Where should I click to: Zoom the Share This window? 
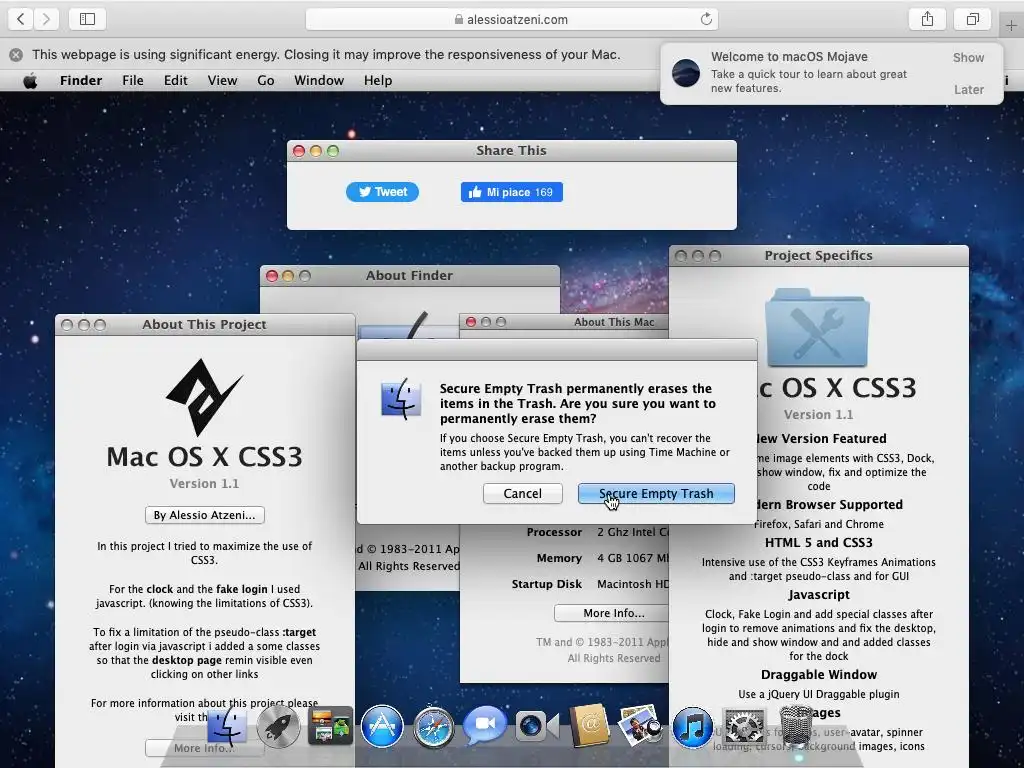333,151
